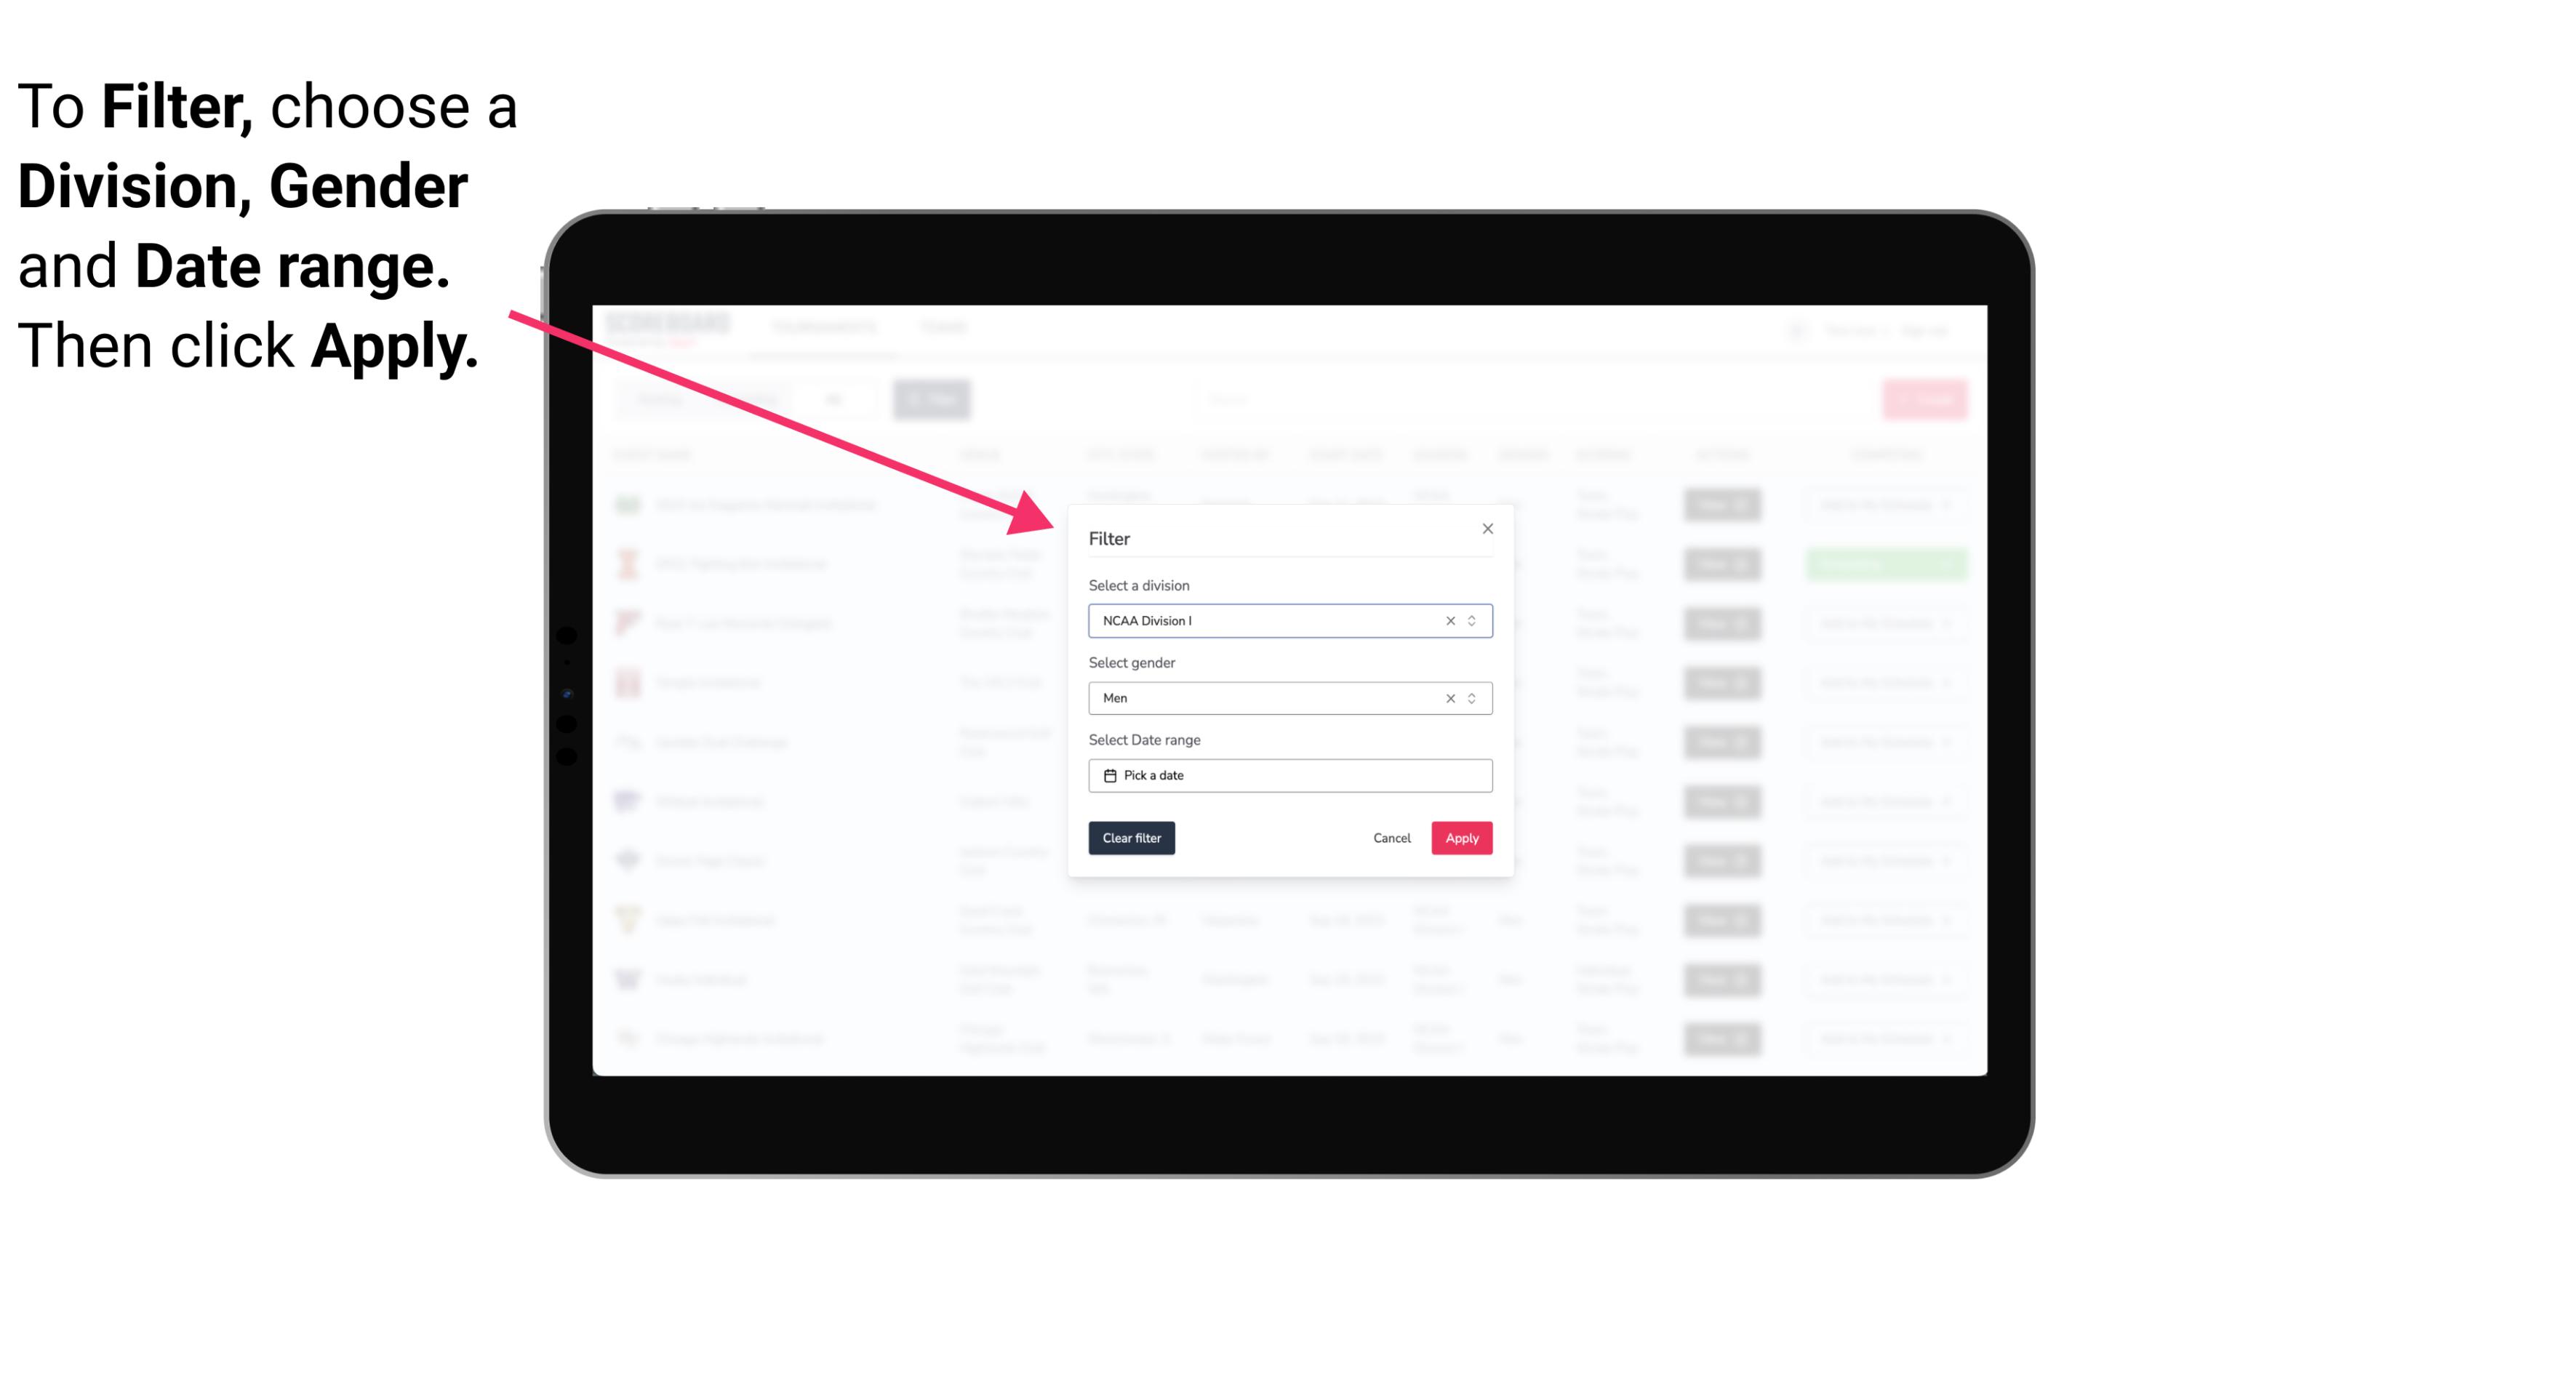The image size is (2576, 1386).
Task: Toggle Men gender selection off
Action: click(x=1449, y=698)
